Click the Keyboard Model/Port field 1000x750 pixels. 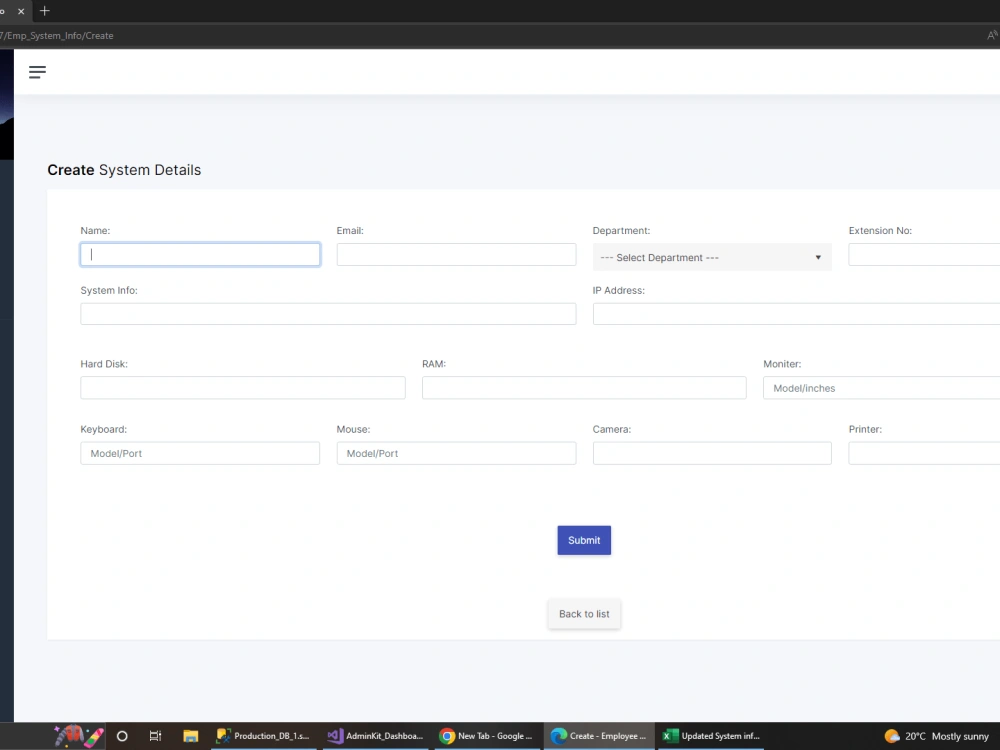(x=200, y=453)
